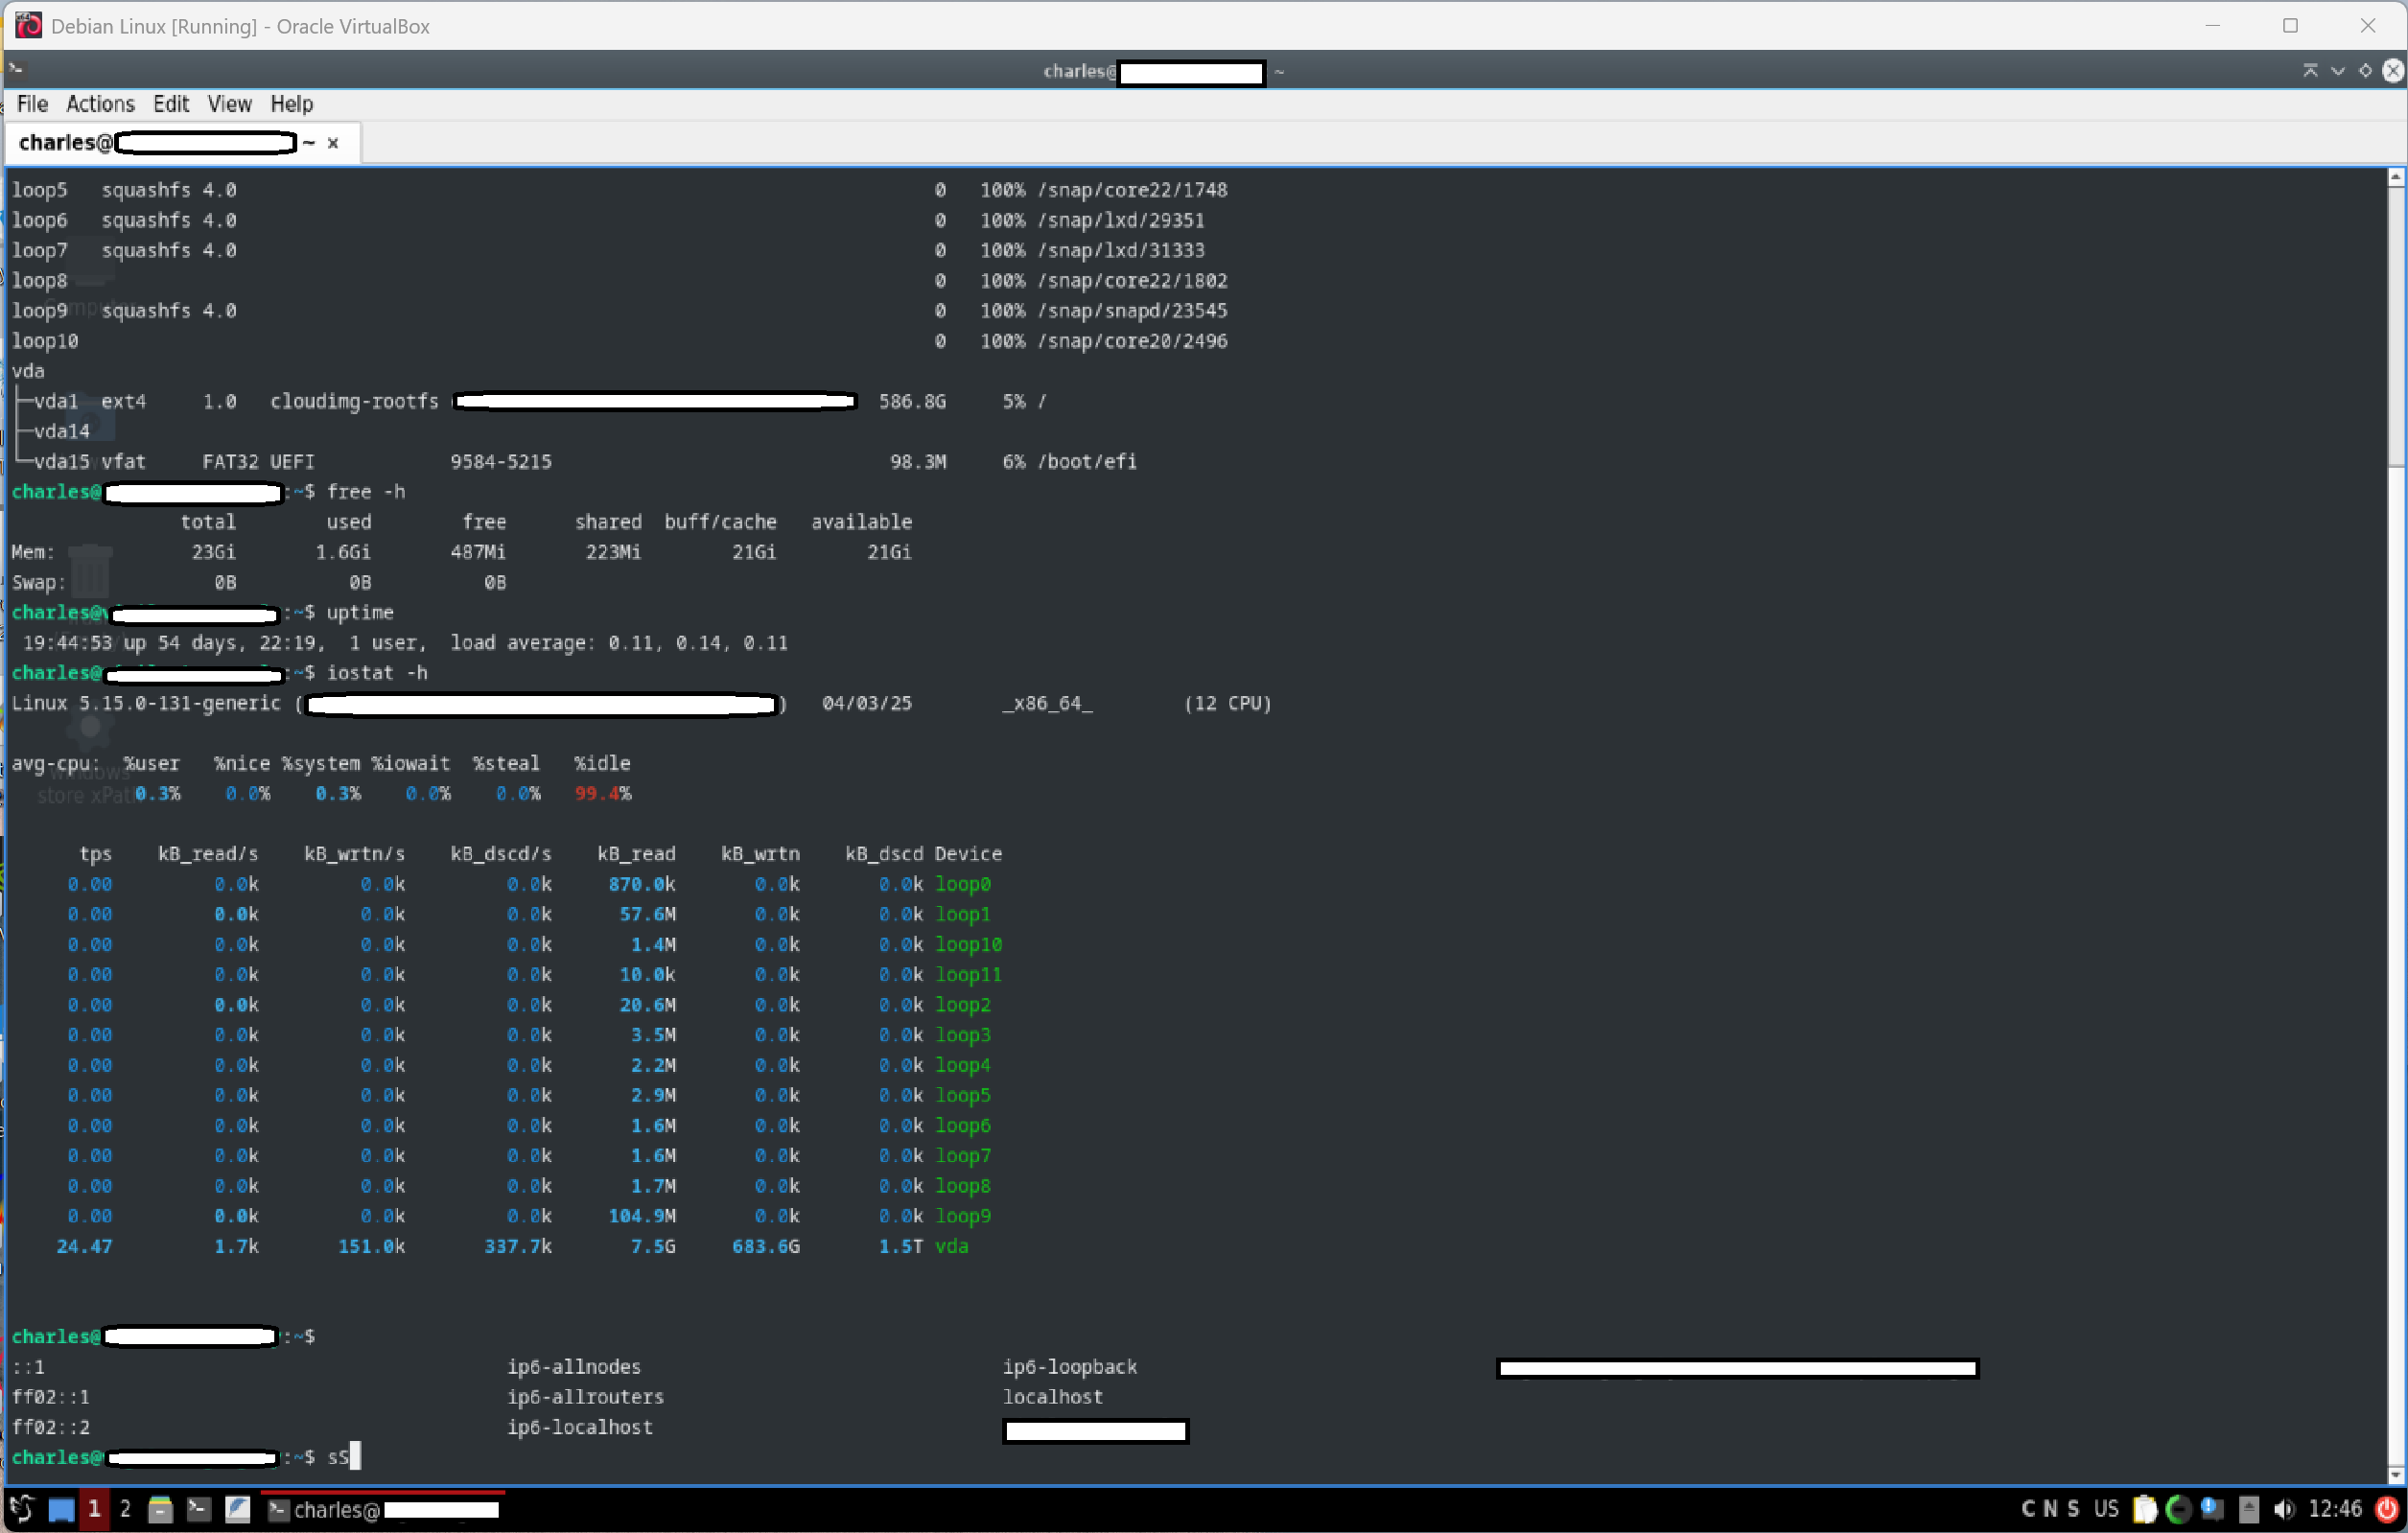Click the down chevron in terminal titlebar
Viewport: 2408px width, 1533px height.
coord(2337,70)
